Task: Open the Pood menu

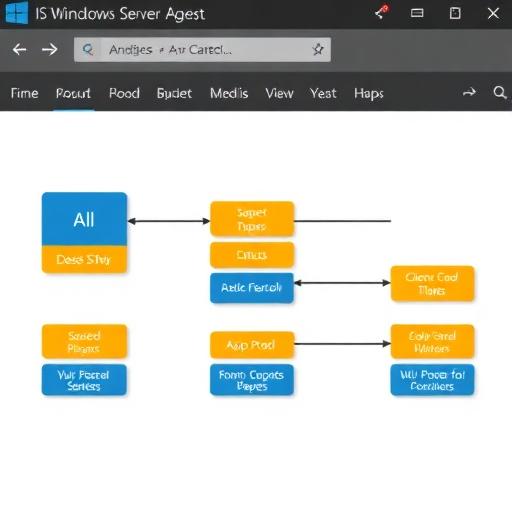Action: point(124,93)
